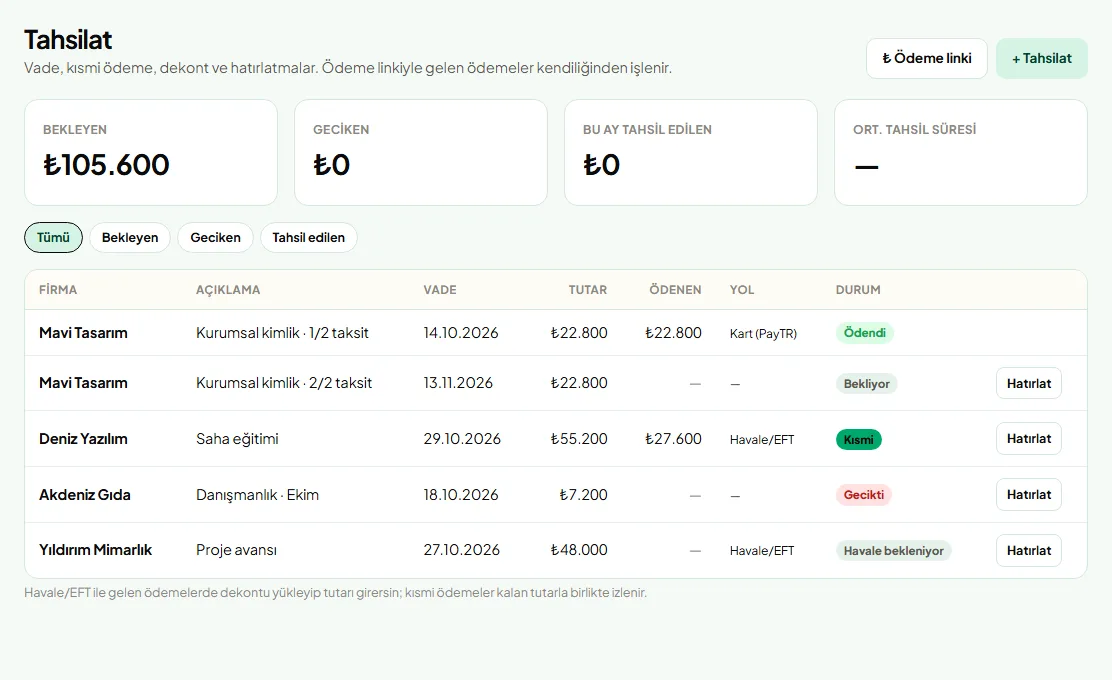Open the Akdeniz Gıda row name
This screenshot has height=680, width=1112.
click(84, 494)
